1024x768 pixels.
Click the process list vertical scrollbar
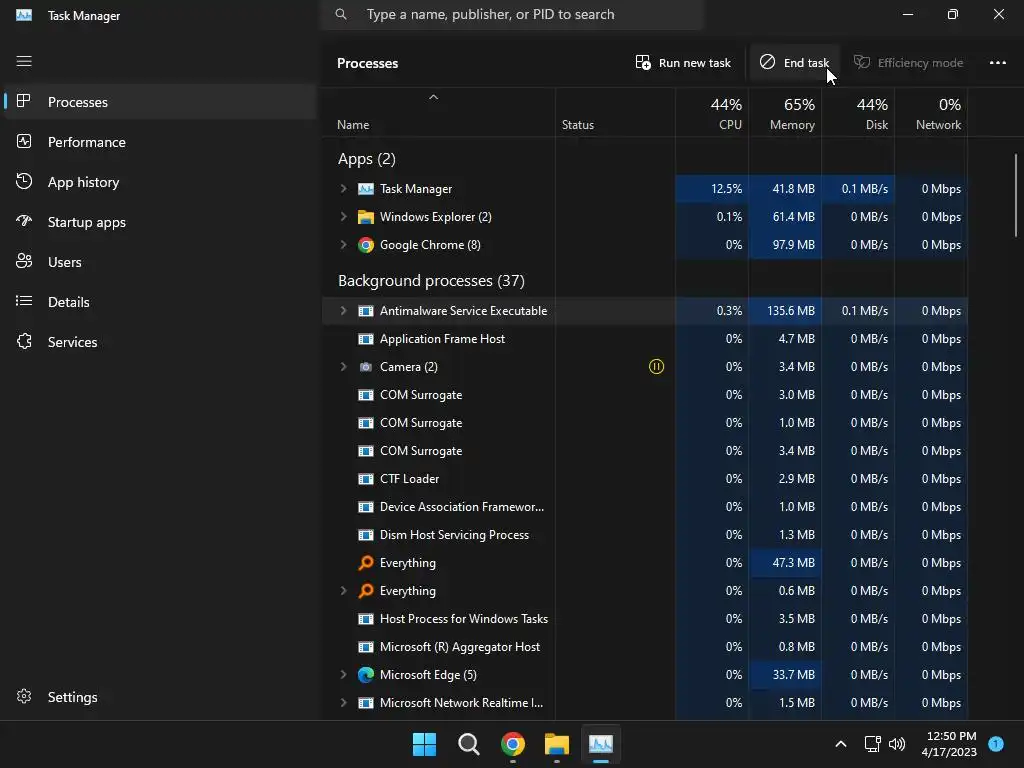point(1016,195)
